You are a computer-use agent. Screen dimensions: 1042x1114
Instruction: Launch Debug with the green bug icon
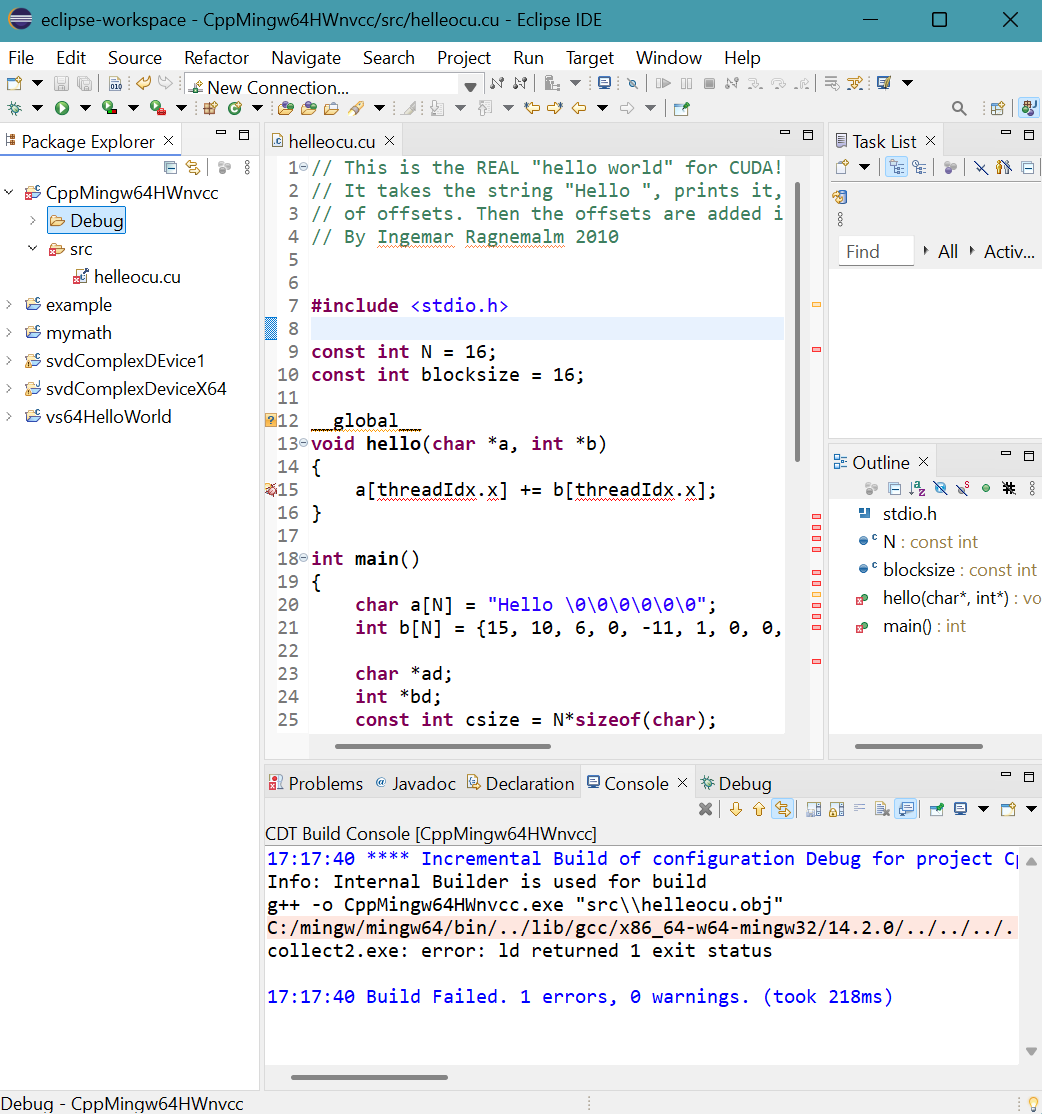[x=14, y=108]
